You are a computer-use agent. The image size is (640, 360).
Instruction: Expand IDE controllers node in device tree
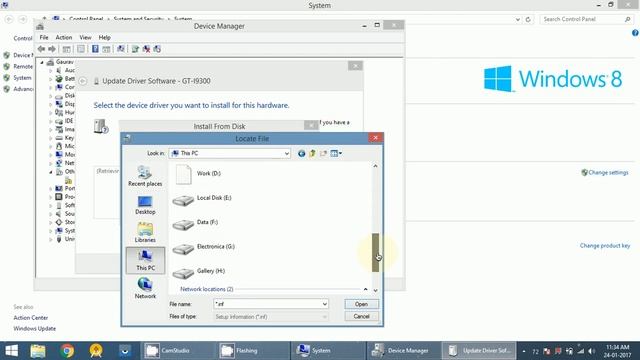coord(51,121)
